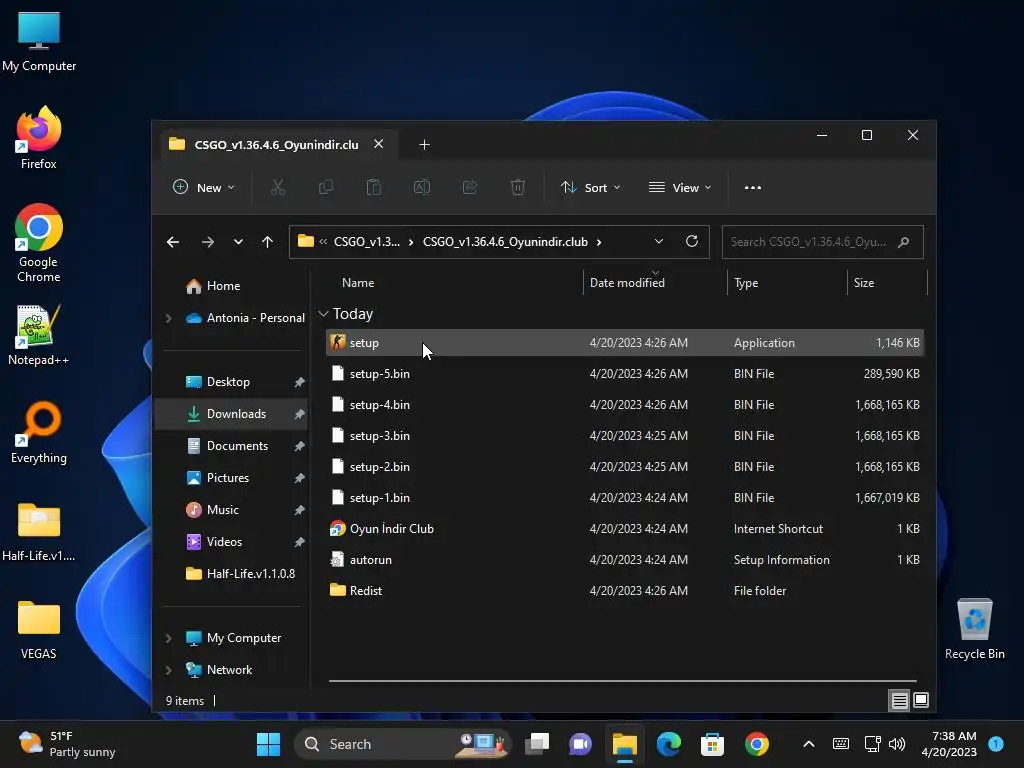Refresh the current folder view
The image size is (1024, 768).
coord(692,242)
